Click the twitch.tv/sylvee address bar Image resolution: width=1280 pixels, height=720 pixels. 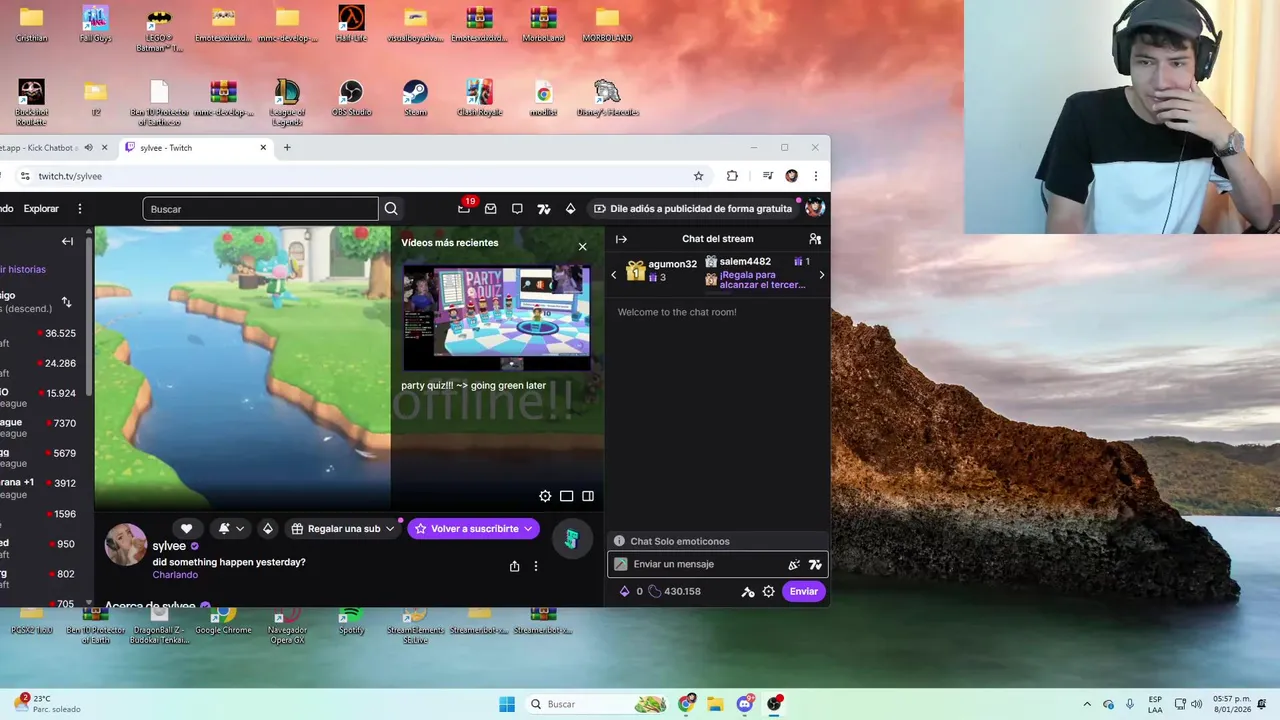pyautogui.click(x=360, y=176)
